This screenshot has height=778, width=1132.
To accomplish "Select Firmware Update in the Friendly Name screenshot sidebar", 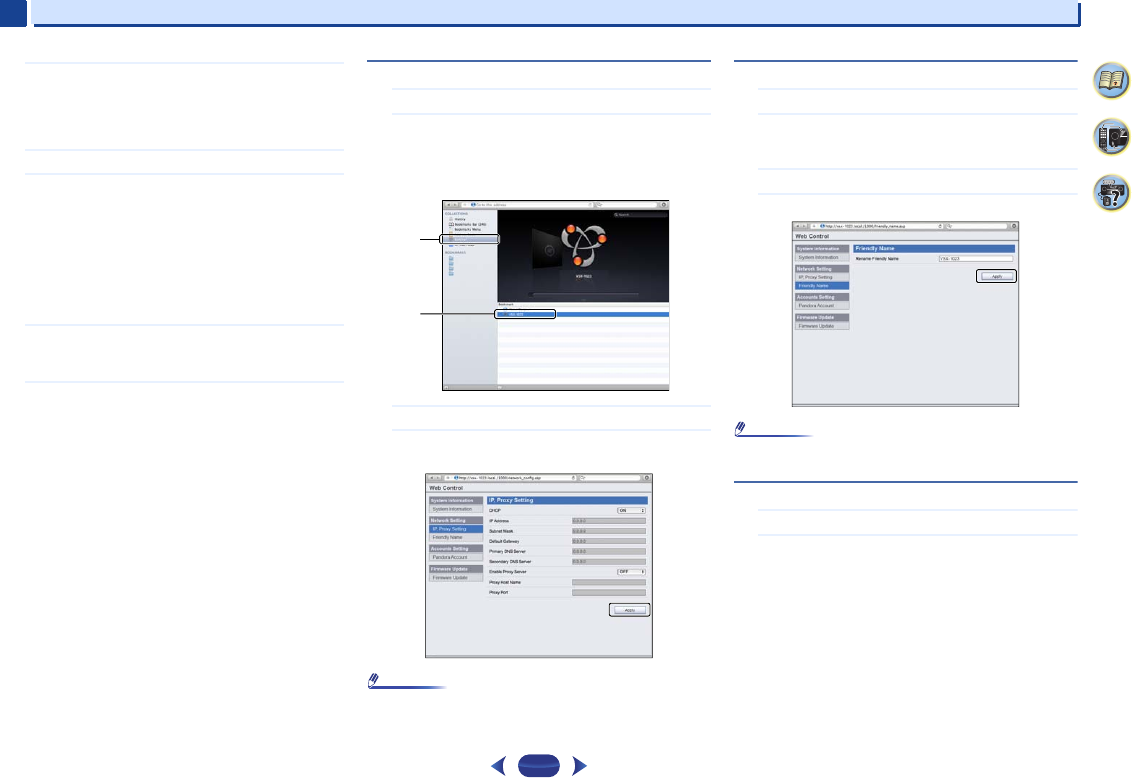I will pyautogui.click(x=822, y=325).
